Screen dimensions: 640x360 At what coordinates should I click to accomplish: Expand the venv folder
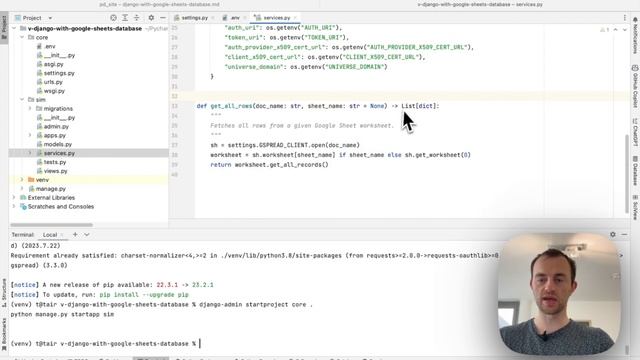pos(22,180)
